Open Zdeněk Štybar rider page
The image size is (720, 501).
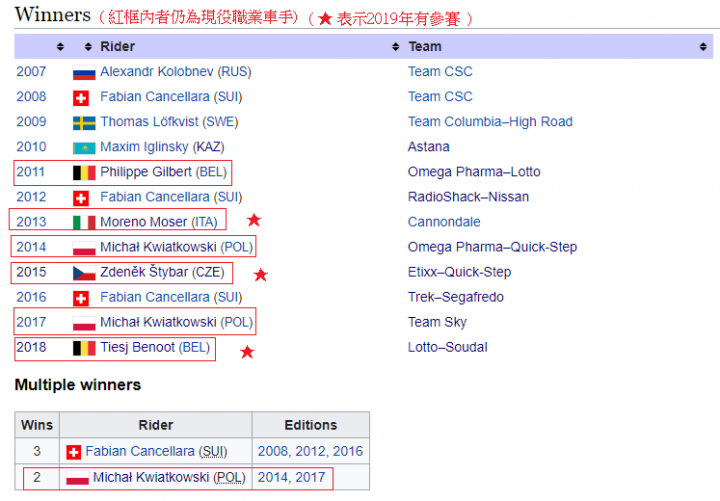point(144,272)
